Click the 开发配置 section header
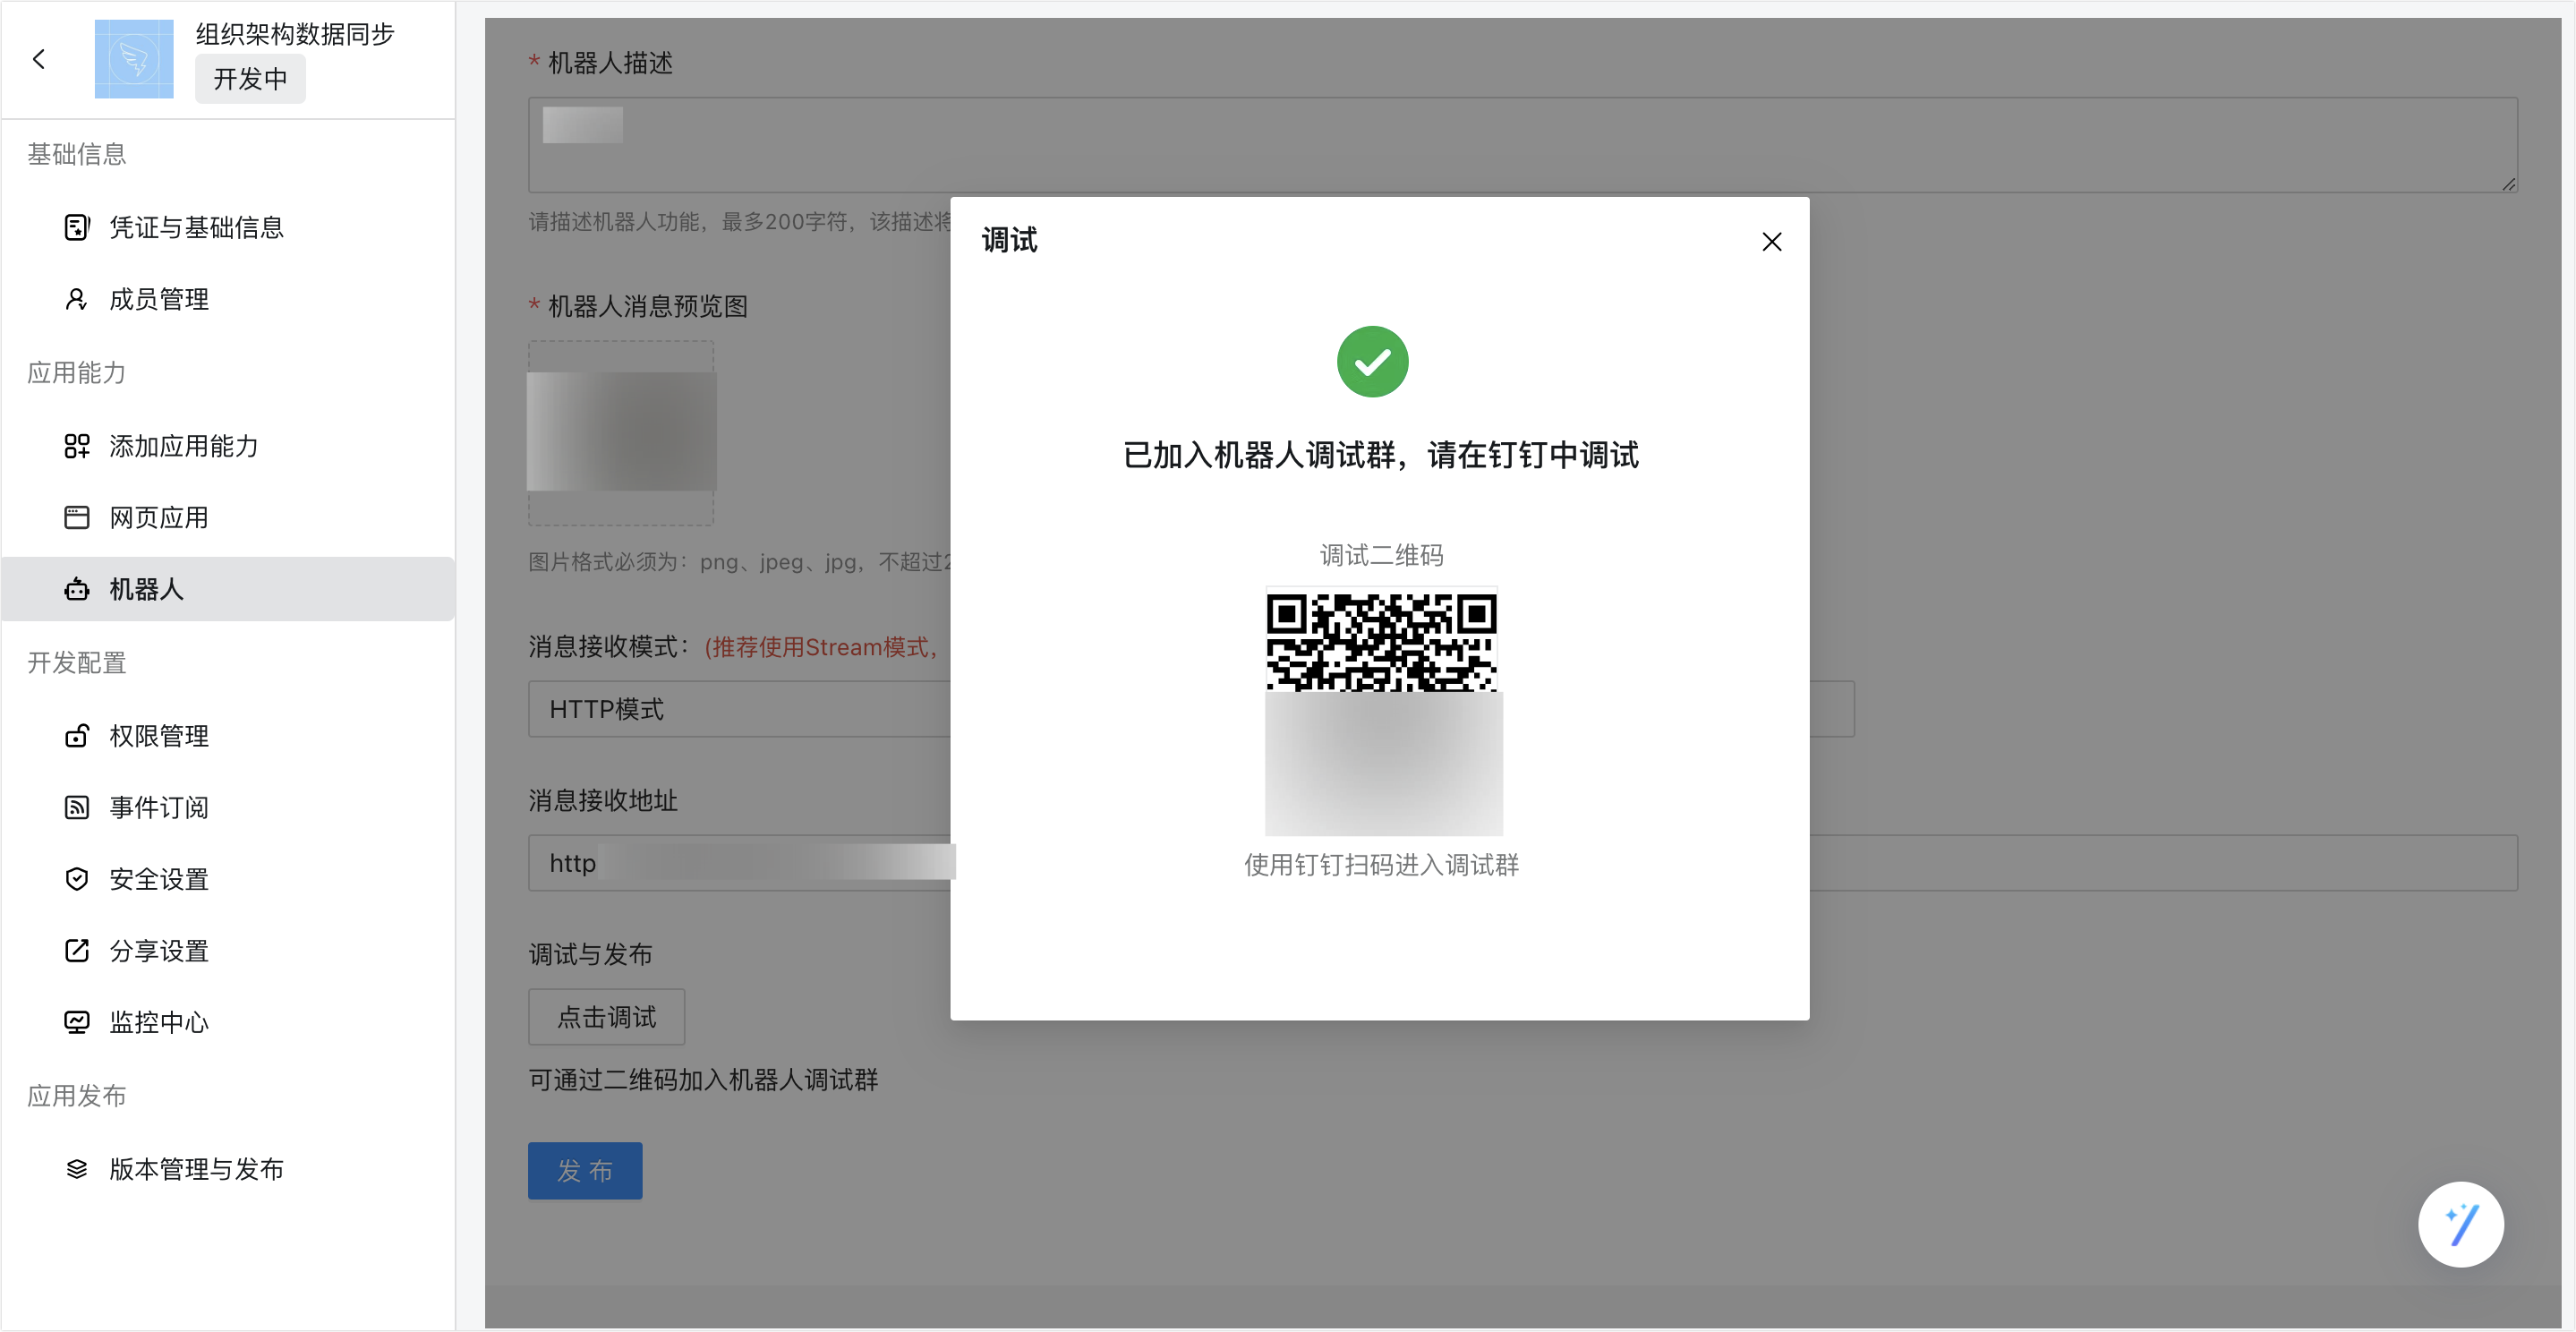 pyautogui.click(x=77, y=663)
